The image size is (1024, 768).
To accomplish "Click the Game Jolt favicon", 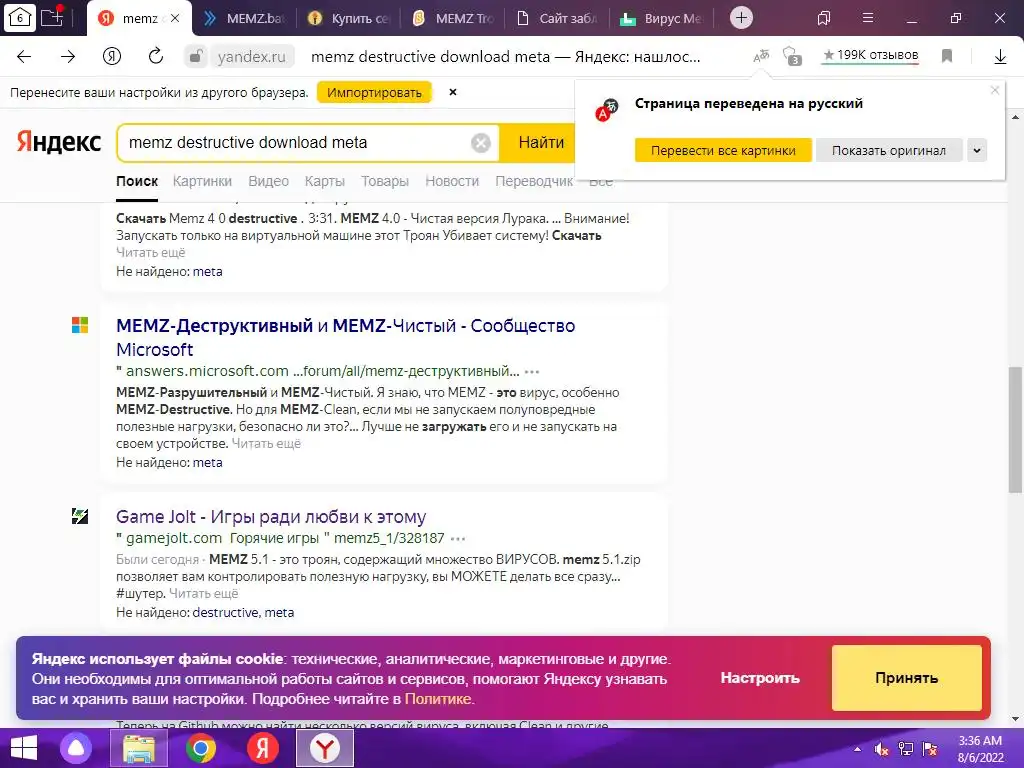I will coord(80,516).
